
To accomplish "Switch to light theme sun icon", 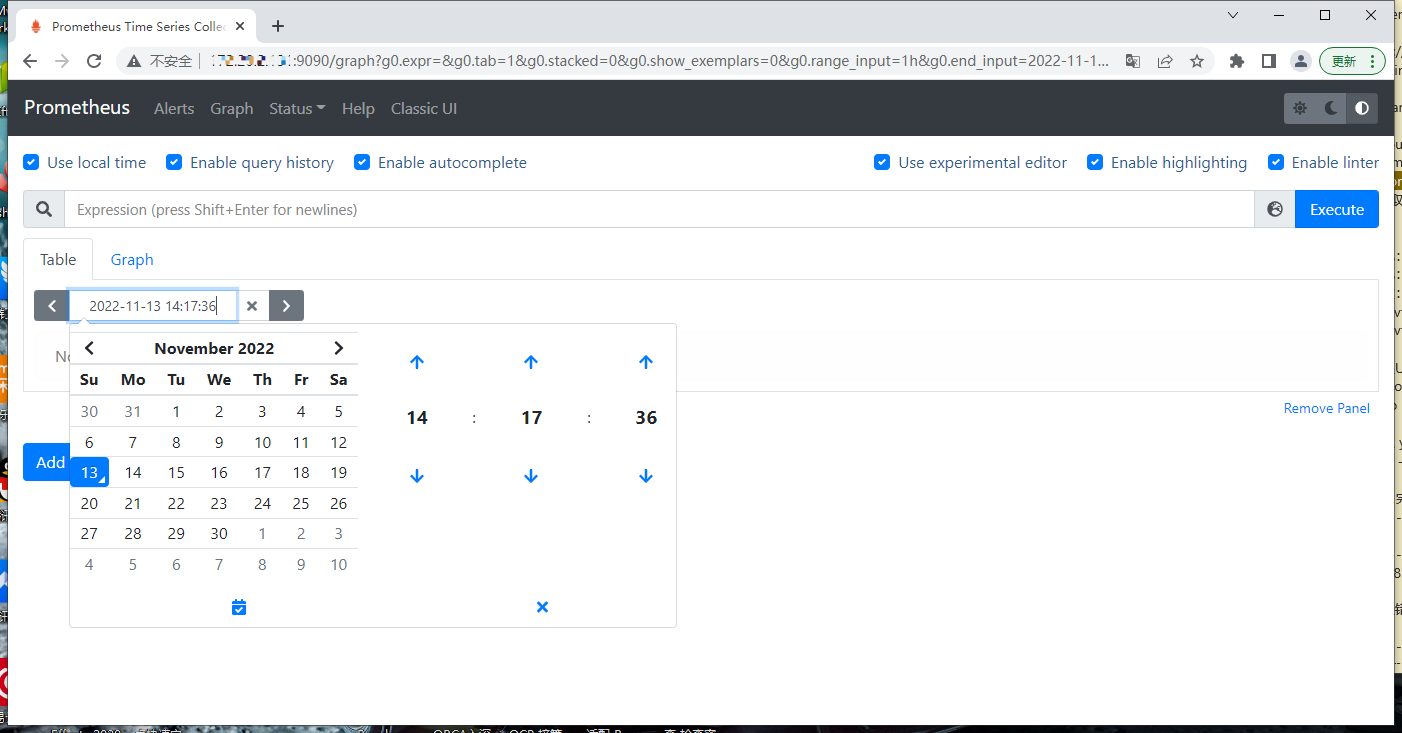I will coord(1300,108).
